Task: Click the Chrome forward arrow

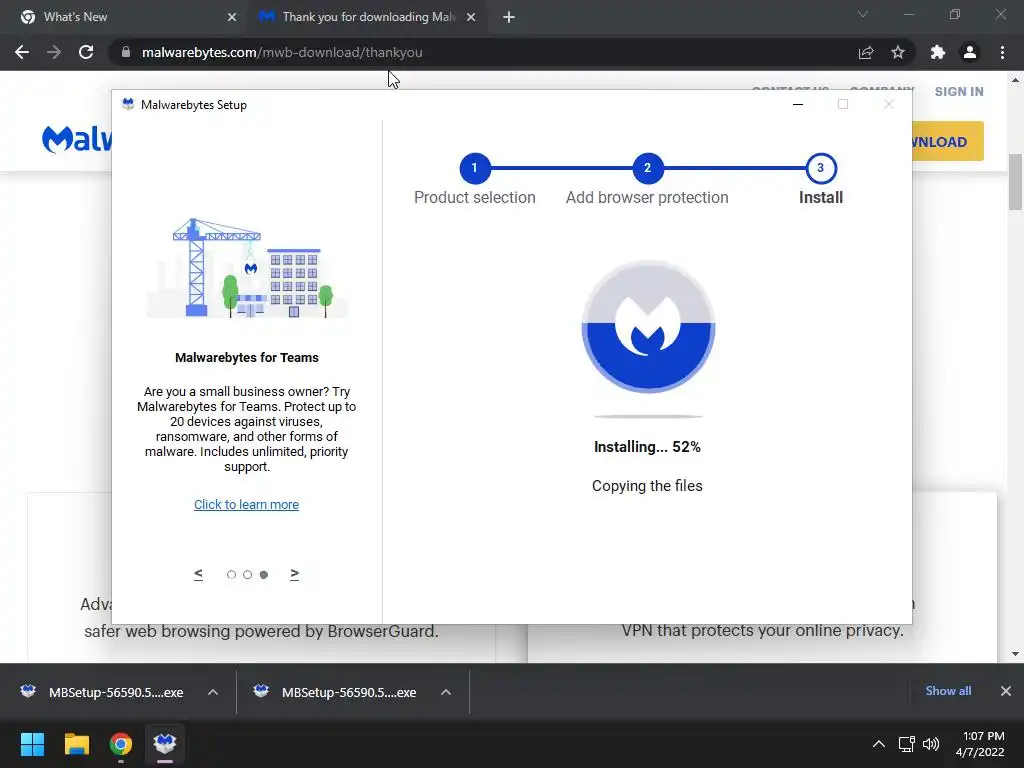Action: 54,52
